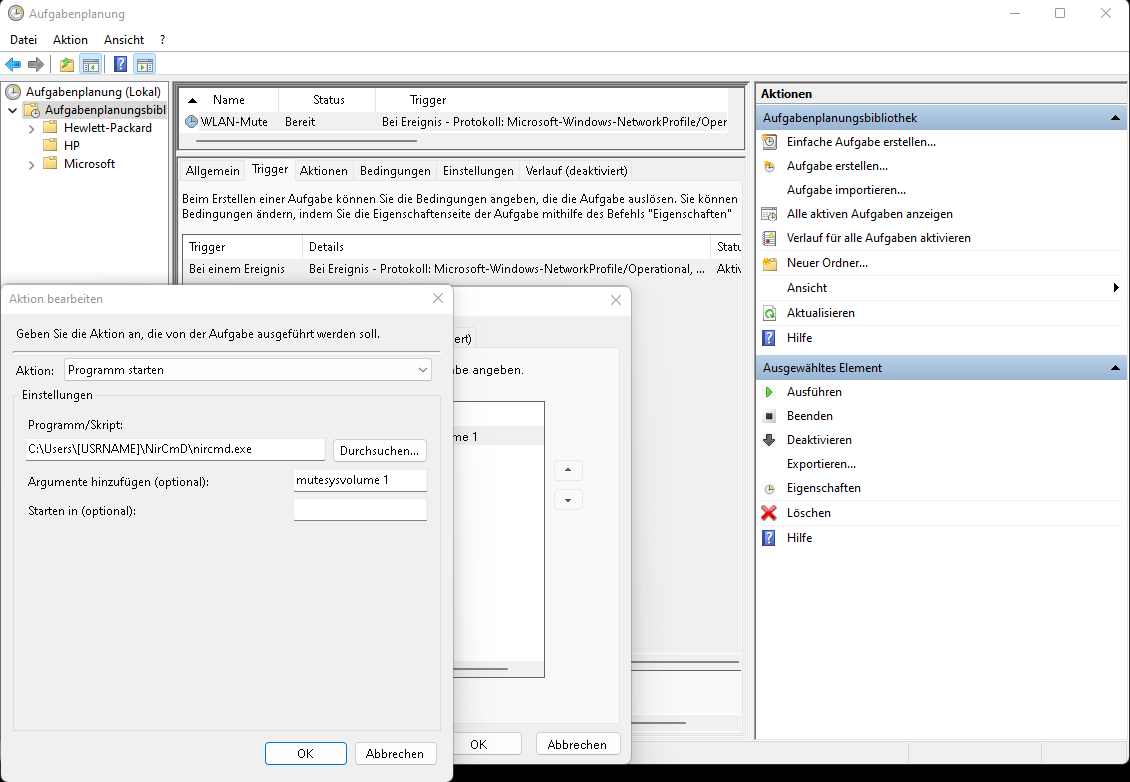Viewport: 1130px width, 782px height.
Task: Click the blue help icon in toolbar
Action: click(x=120, y=65)
